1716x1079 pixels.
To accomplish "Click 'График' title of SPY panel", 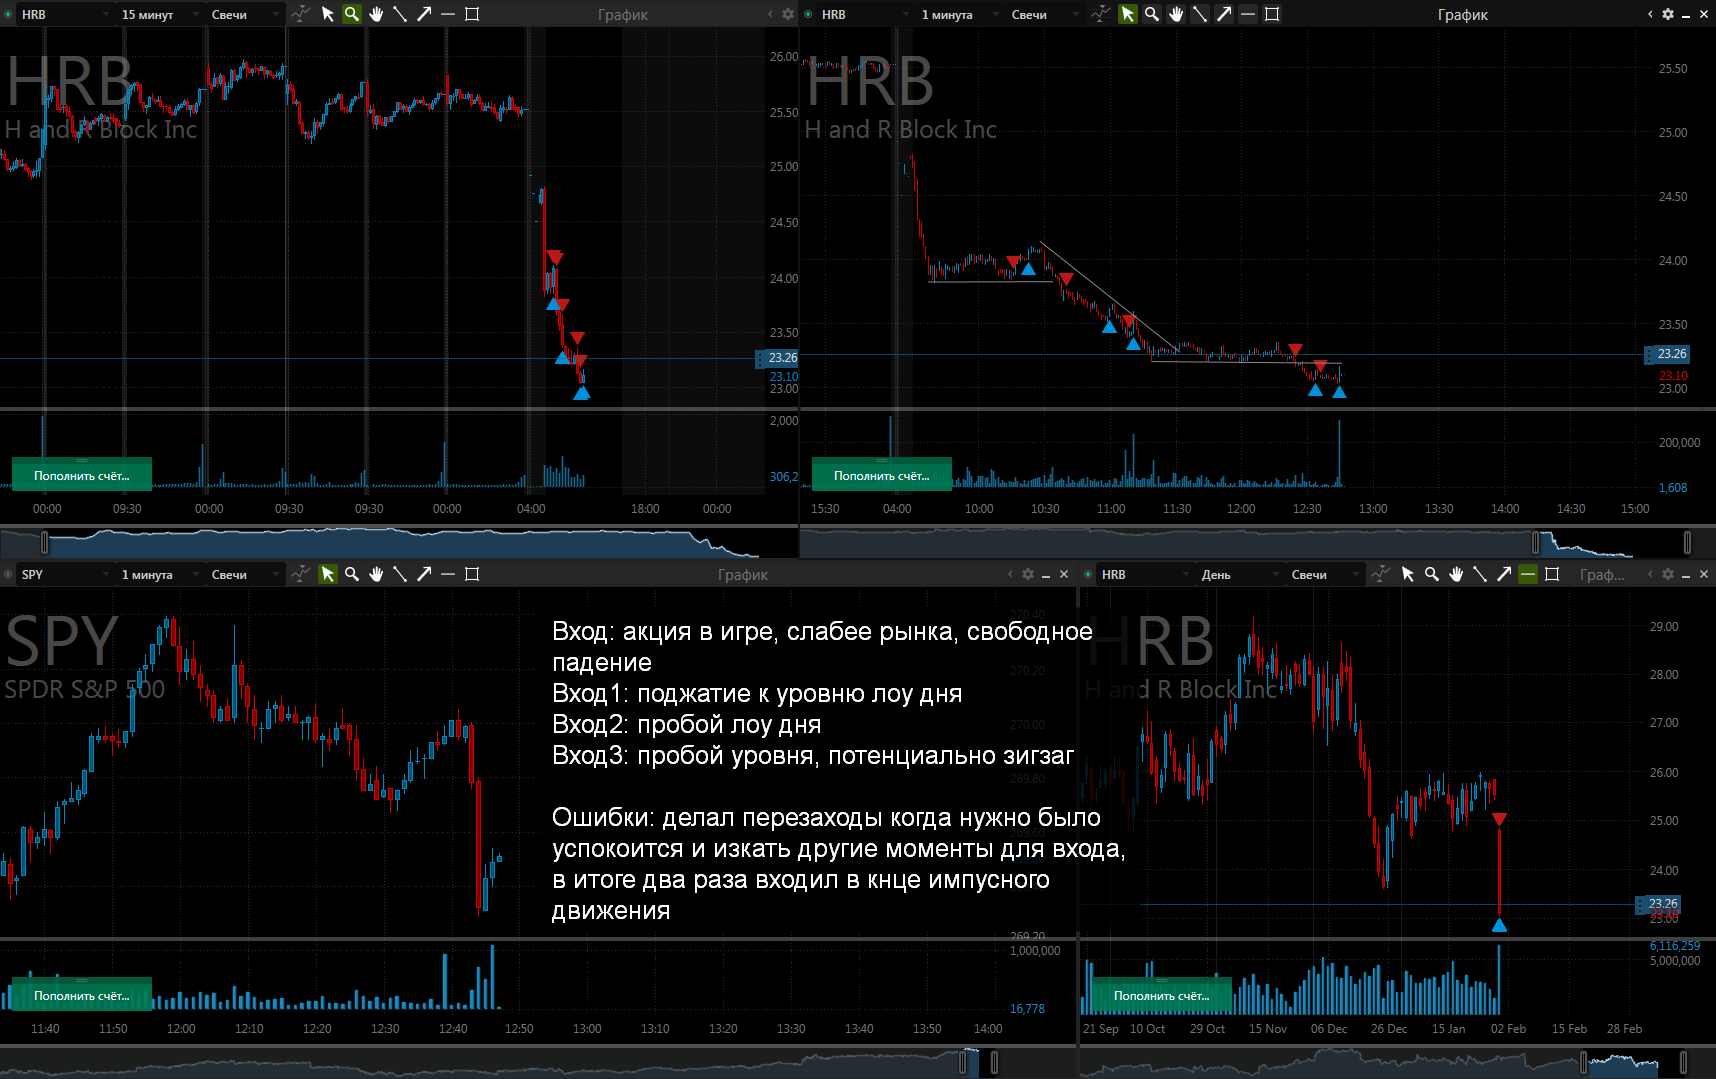I will (743, 574).
